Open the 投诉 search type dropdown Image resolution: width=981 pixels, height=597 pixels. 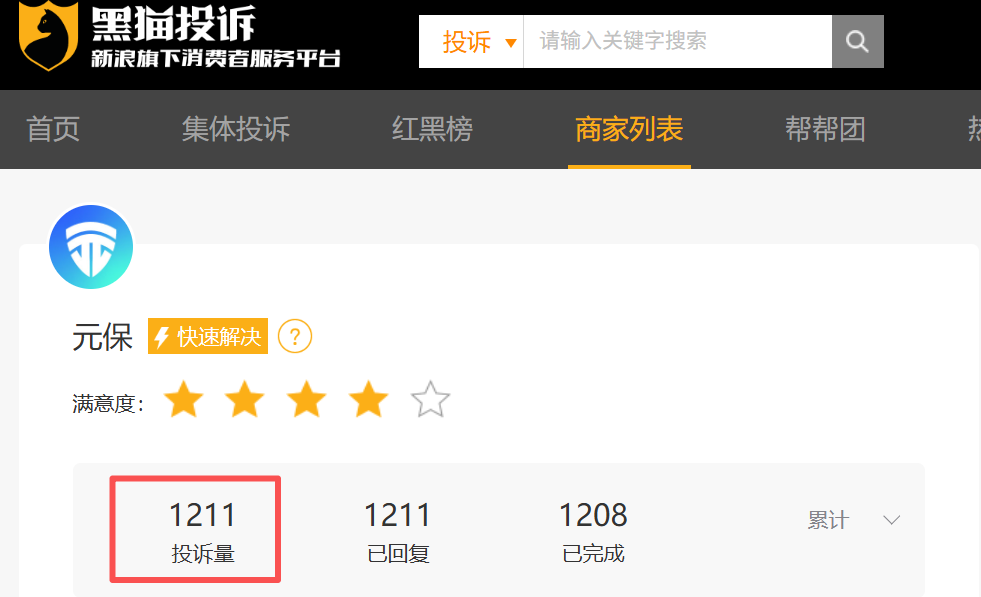point(471,41)
